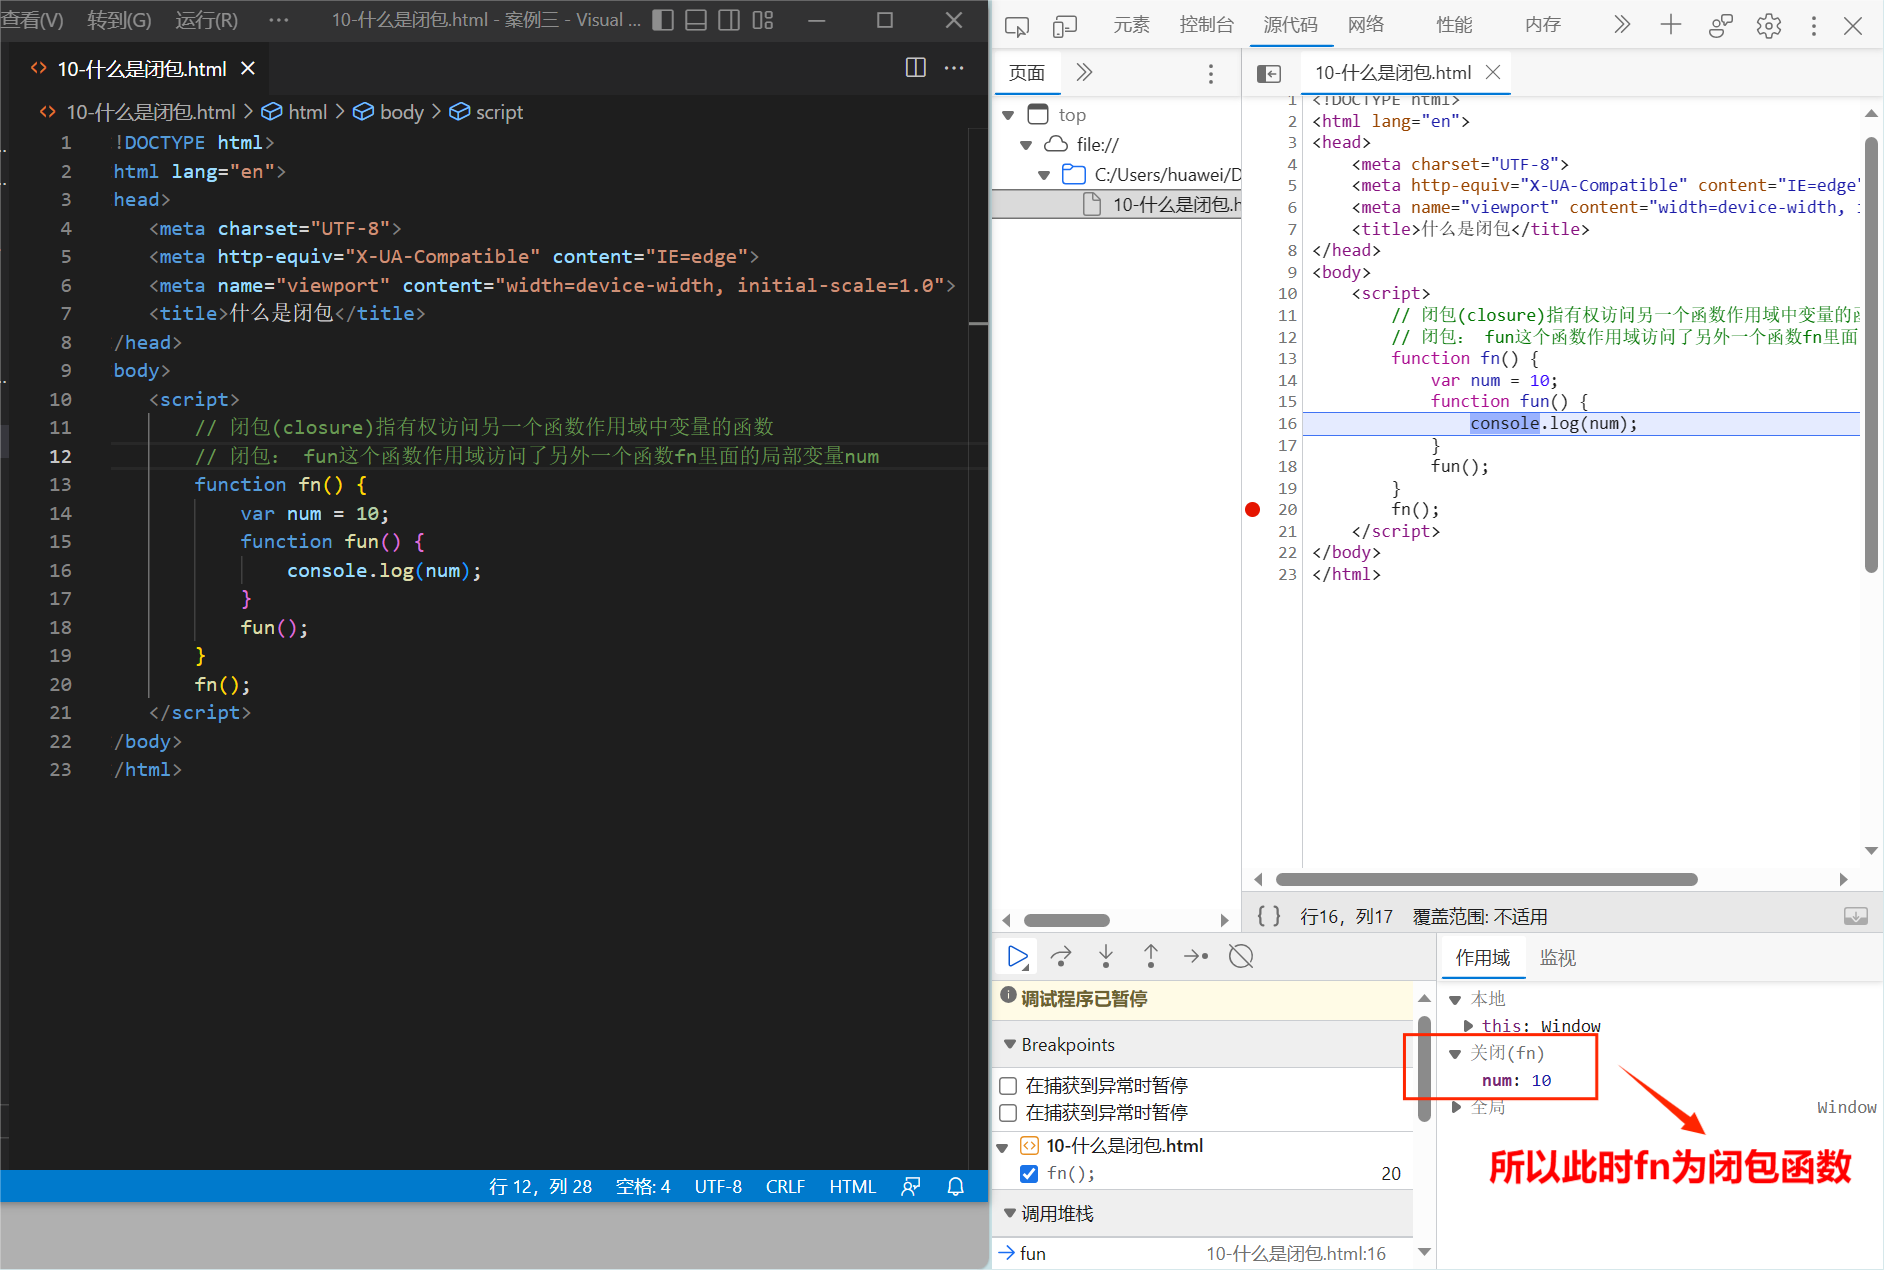Collapse the 10-什么是闭包.html breakpoint group
This screenshot has height=1270, width=1884.
(1003, 1147)
